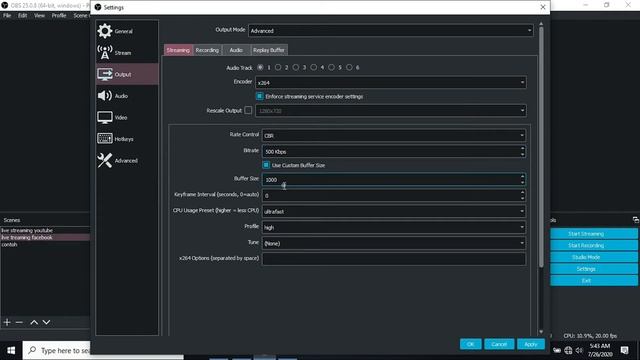
Task: Click Start Recording in OBS controls
Action: pyautogui.click(x=594, y=245)
